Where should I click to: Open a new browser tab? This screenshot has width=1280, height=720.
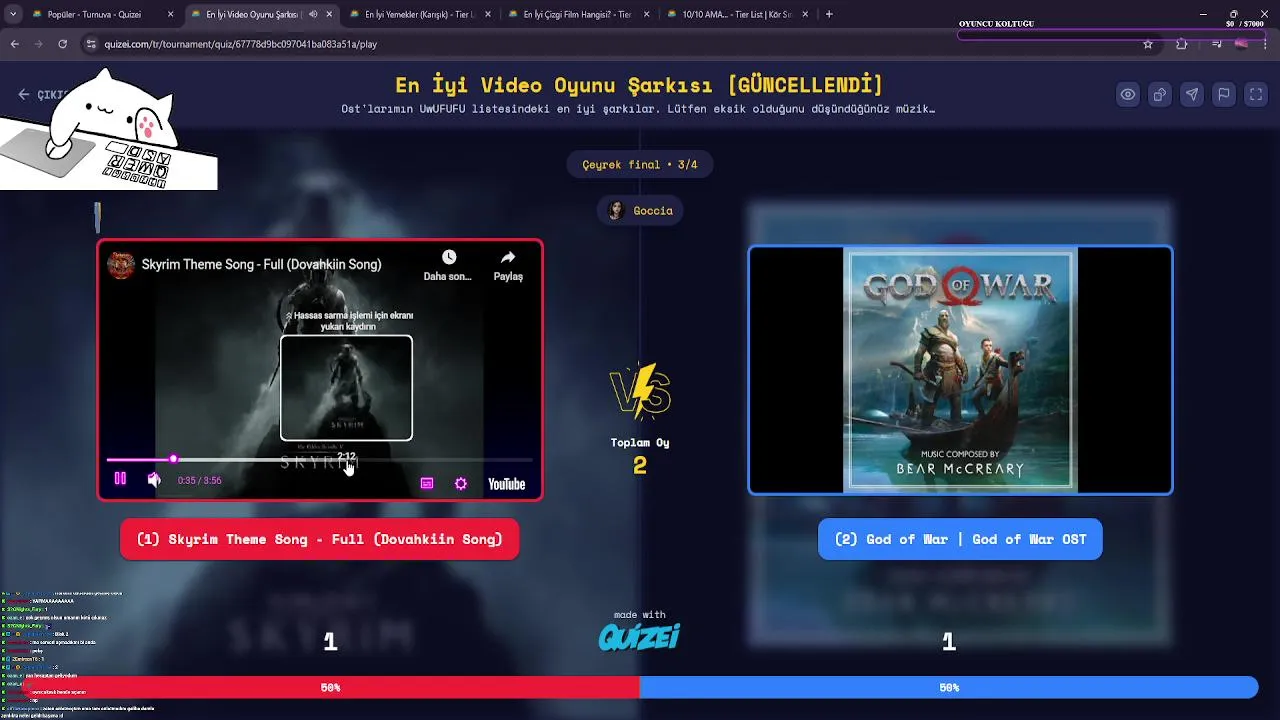pyautogui.click(x=829, y=15)
